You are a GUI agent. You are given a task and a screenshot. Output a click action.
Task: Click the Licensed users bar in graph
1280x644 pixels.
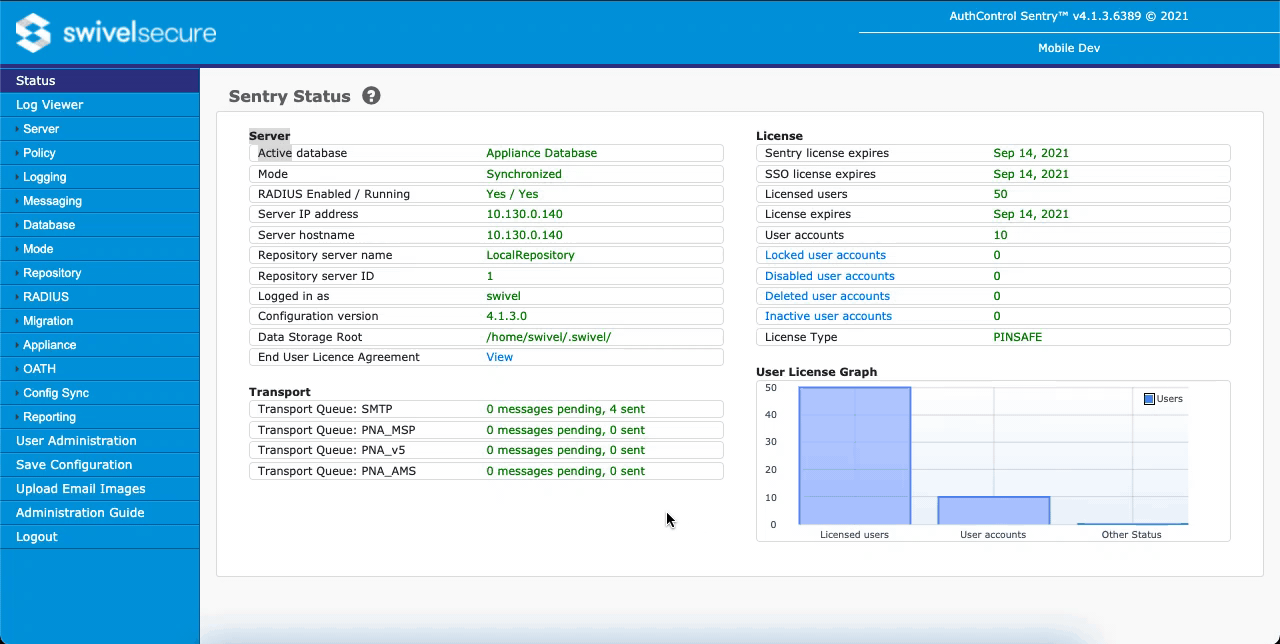(854, 456)
